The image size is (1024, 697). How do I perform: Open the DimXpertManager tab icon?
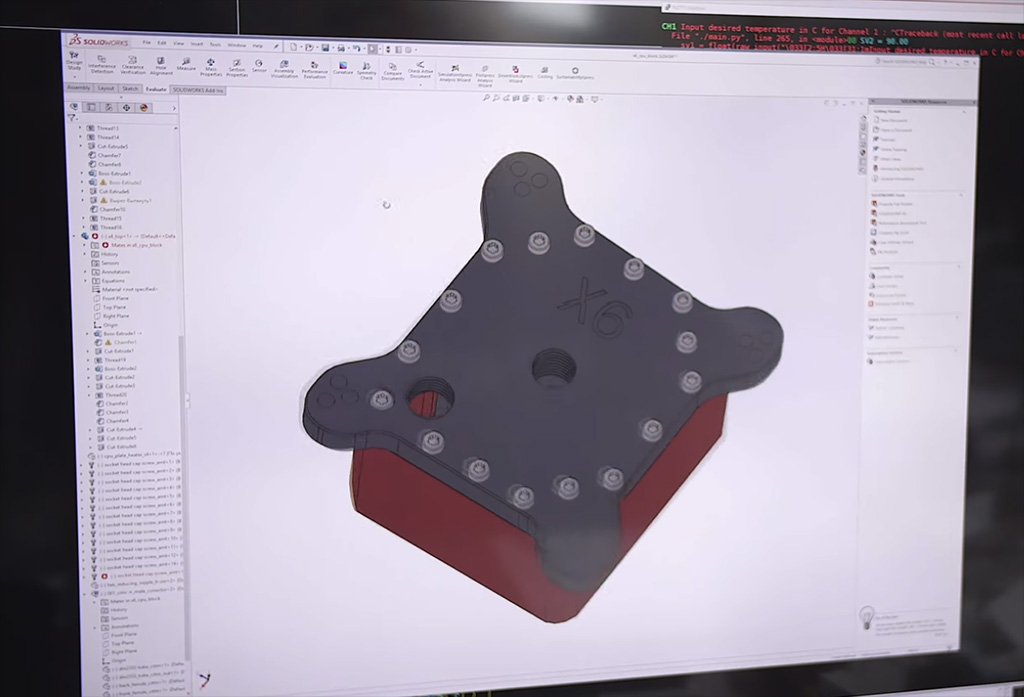tap(127, 108)
